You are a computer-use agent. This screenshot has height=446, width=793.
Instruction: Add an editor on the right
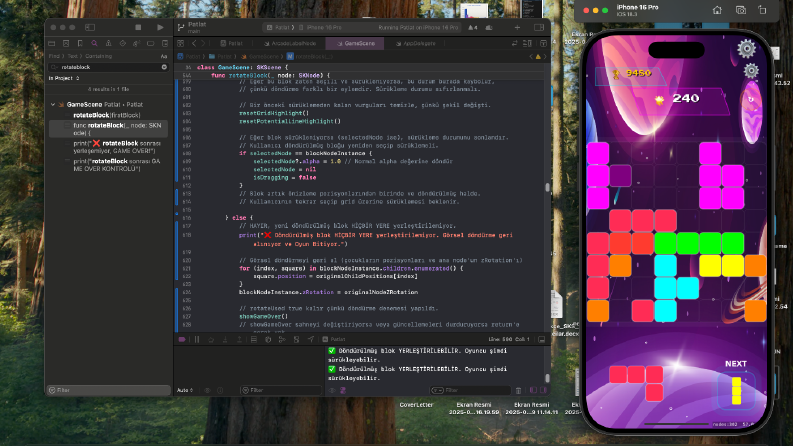[x=543, y=43]
